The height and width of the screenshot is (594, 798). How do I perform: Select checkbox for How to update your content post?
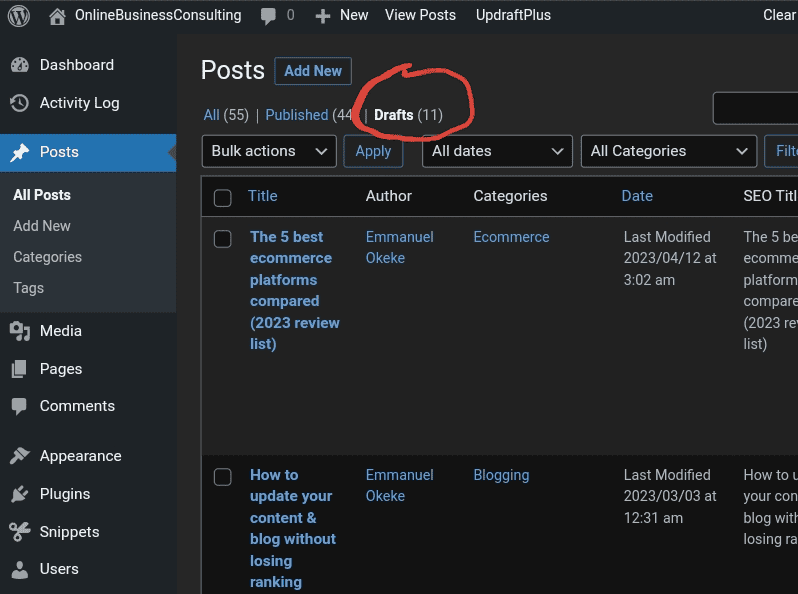click(x=223, y=477)
